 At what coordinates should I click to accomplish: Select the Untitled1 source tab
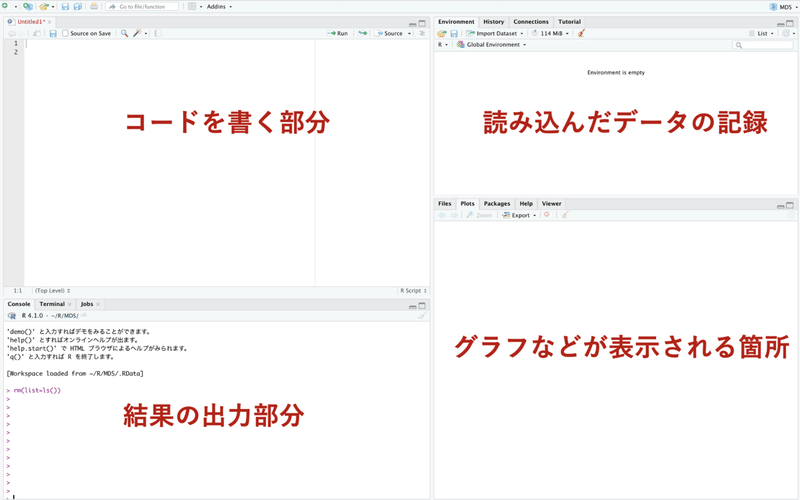(29, 22)
